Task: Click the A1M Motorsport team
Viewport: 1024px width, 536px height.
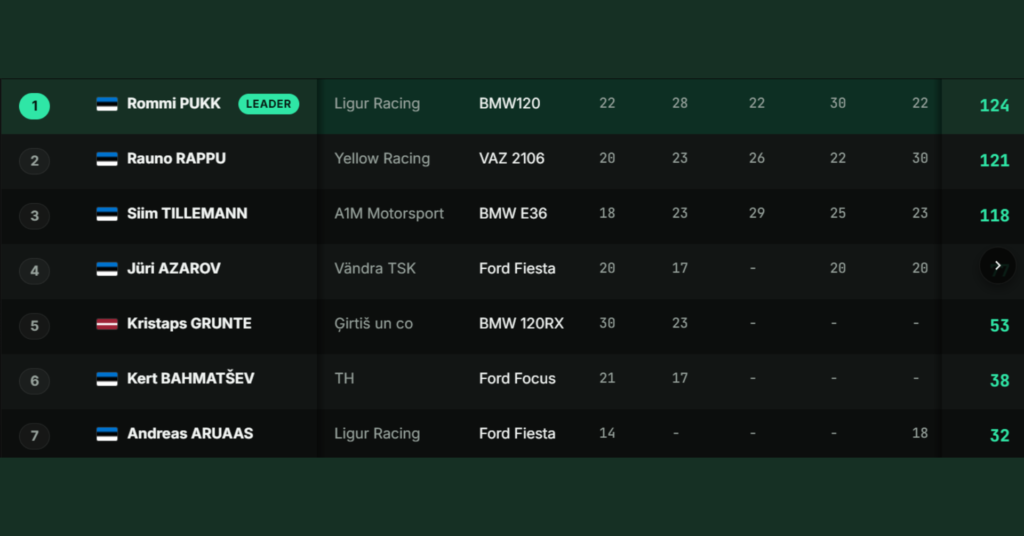Action: pos(389,213)
